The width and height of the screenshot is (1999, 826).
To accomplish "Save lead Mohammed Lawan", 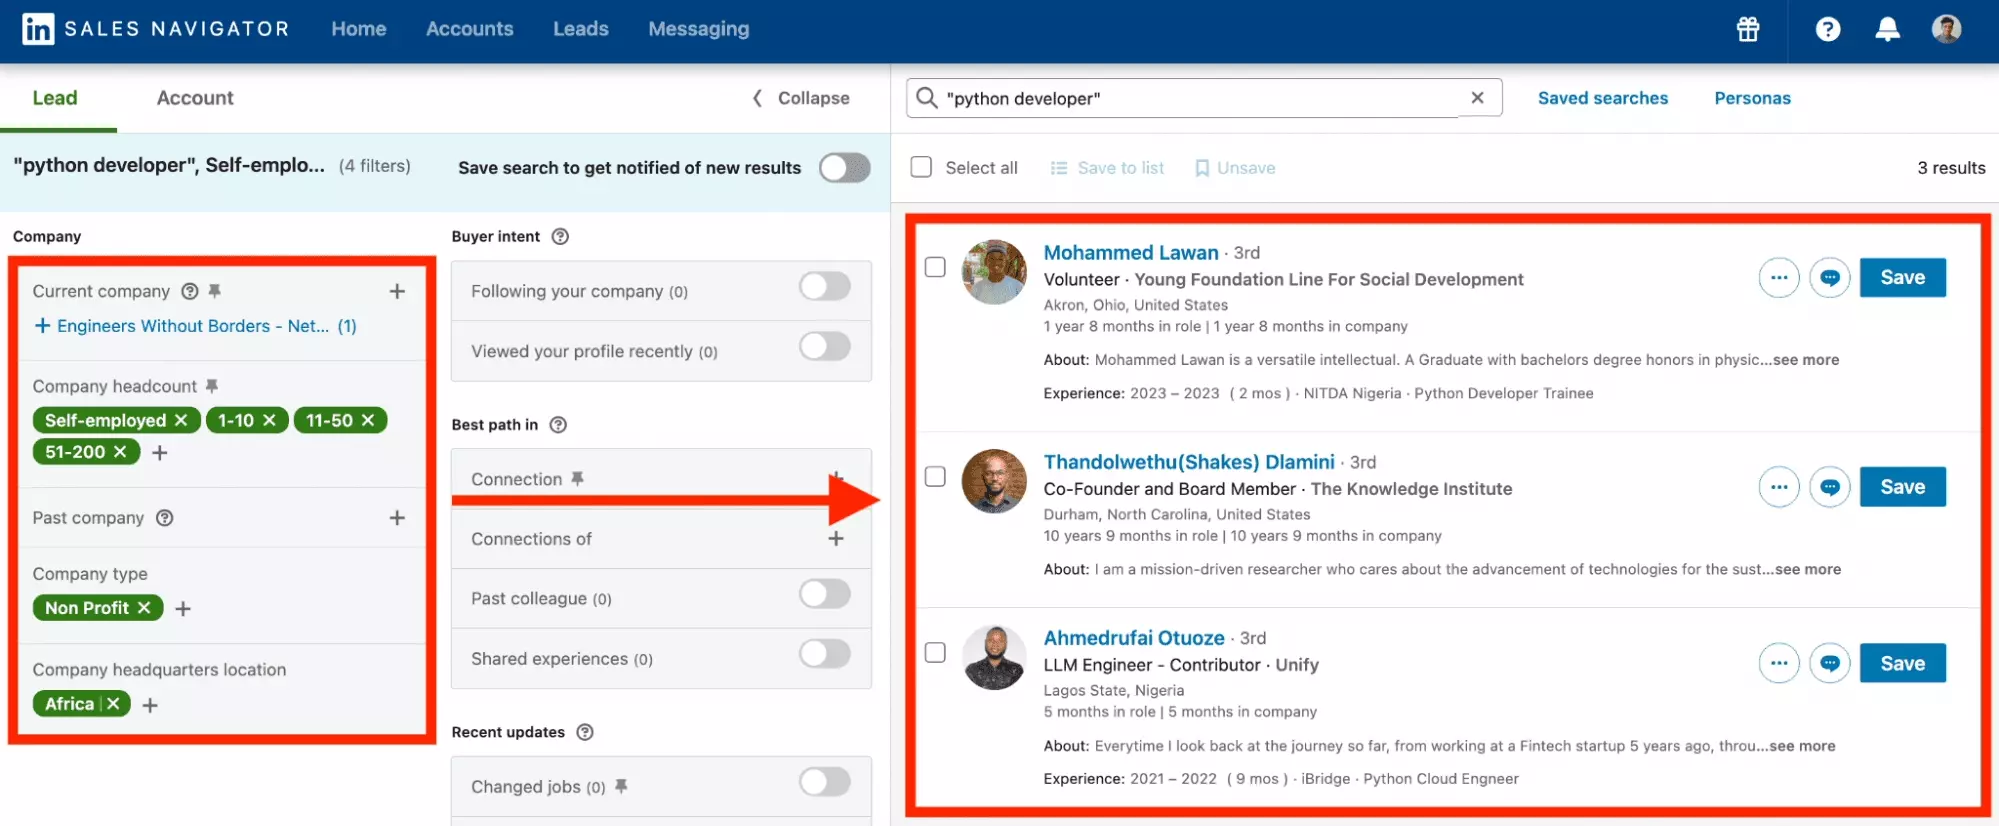I will tap(1903, 278).
